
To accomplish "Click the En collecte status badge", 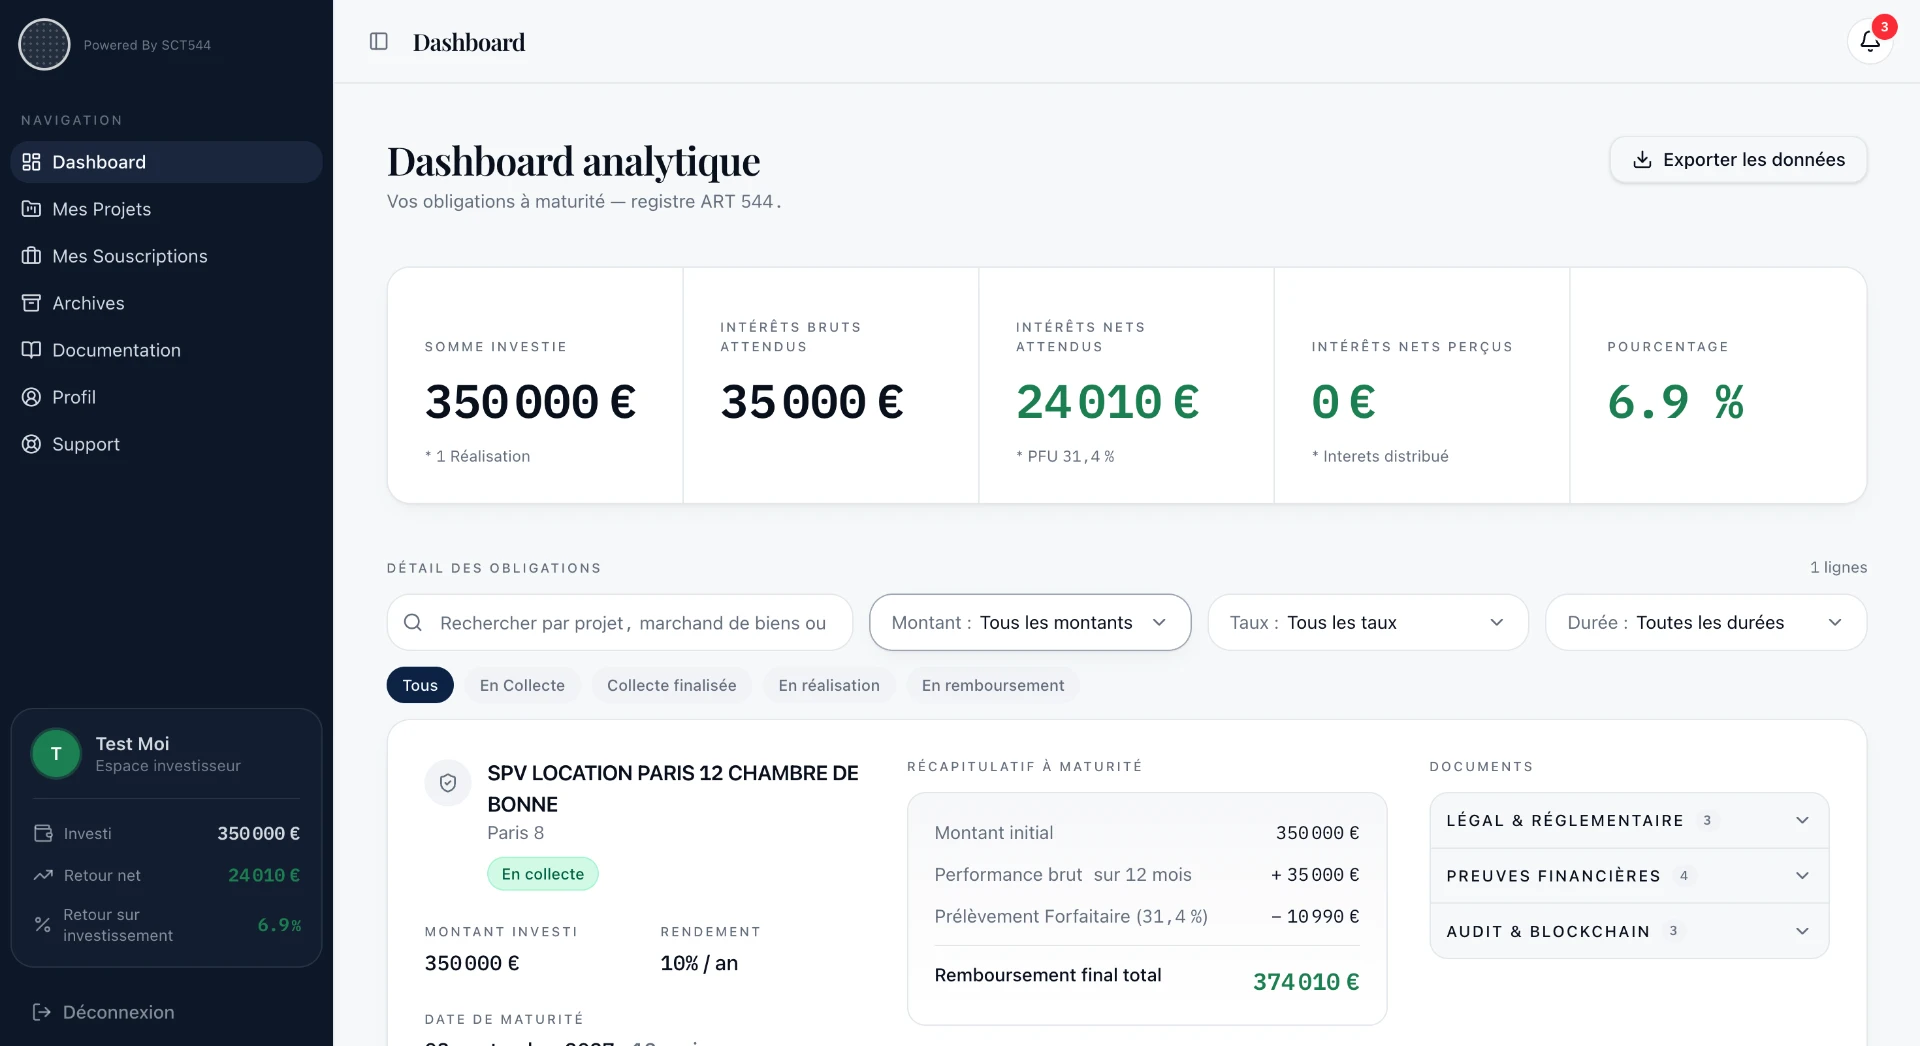I will coord(543,874).
